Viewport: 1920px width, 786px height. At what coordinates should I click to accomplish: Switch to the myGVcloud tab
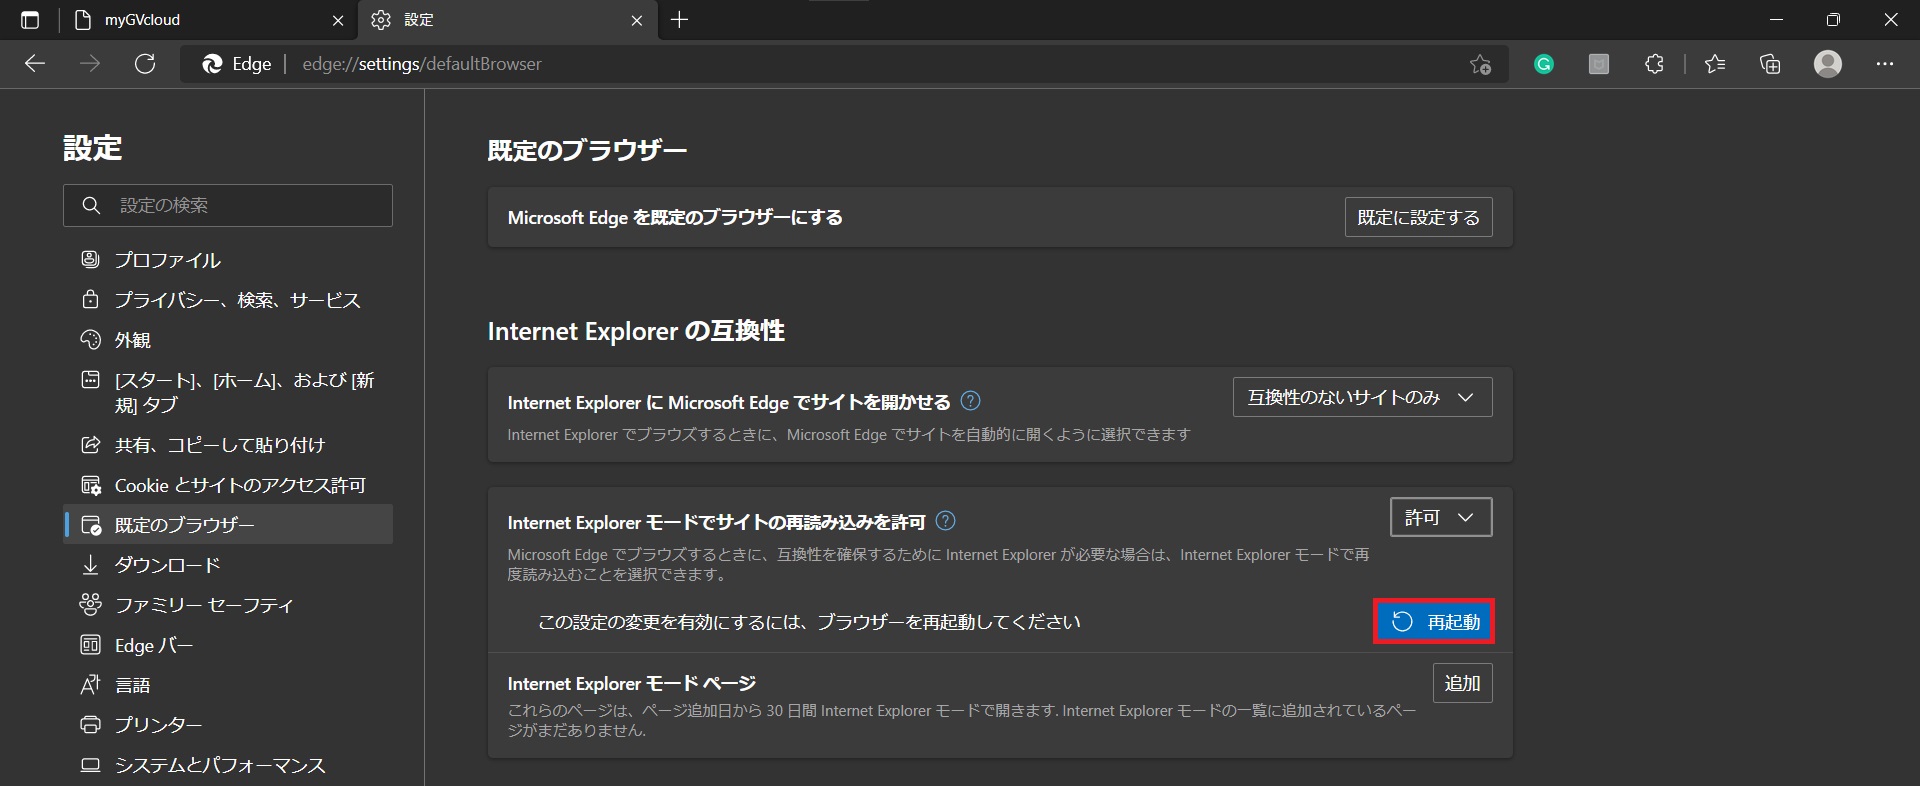208,20
